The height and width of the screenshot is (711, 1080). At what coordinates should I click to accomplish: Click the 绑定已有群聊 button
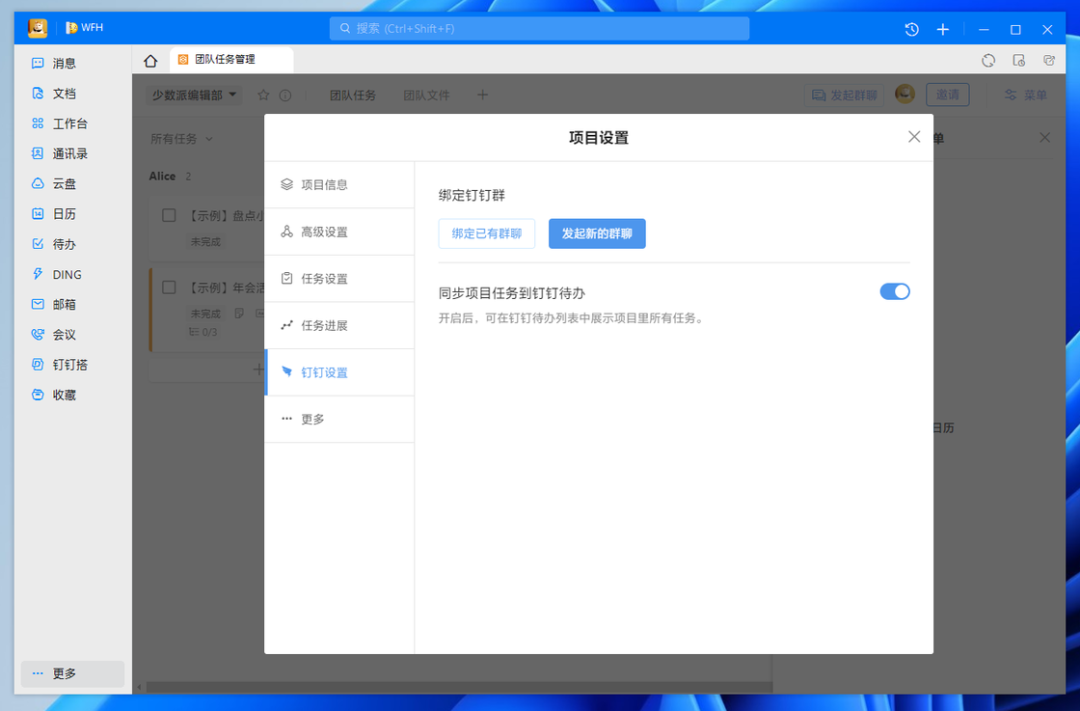pyautogui.click(x=487, y=234)
